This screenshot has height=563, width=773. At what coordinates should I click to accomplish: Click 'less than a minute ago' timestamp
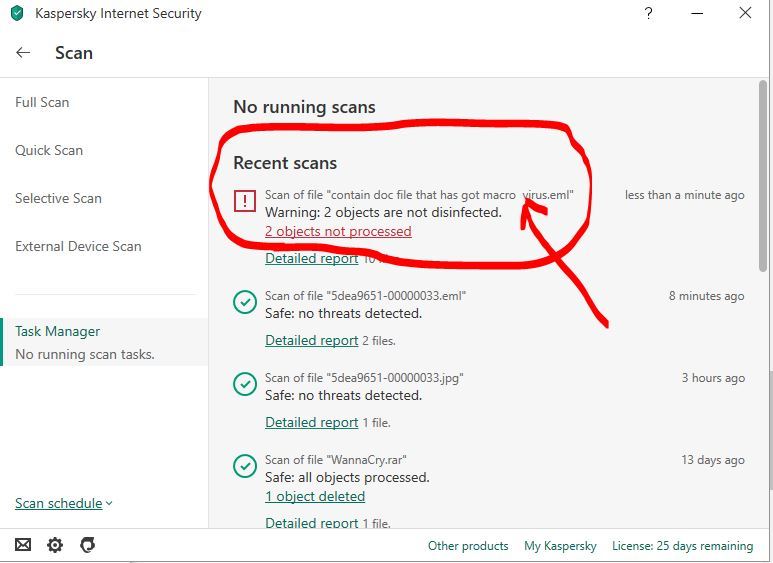click(685, 195)
